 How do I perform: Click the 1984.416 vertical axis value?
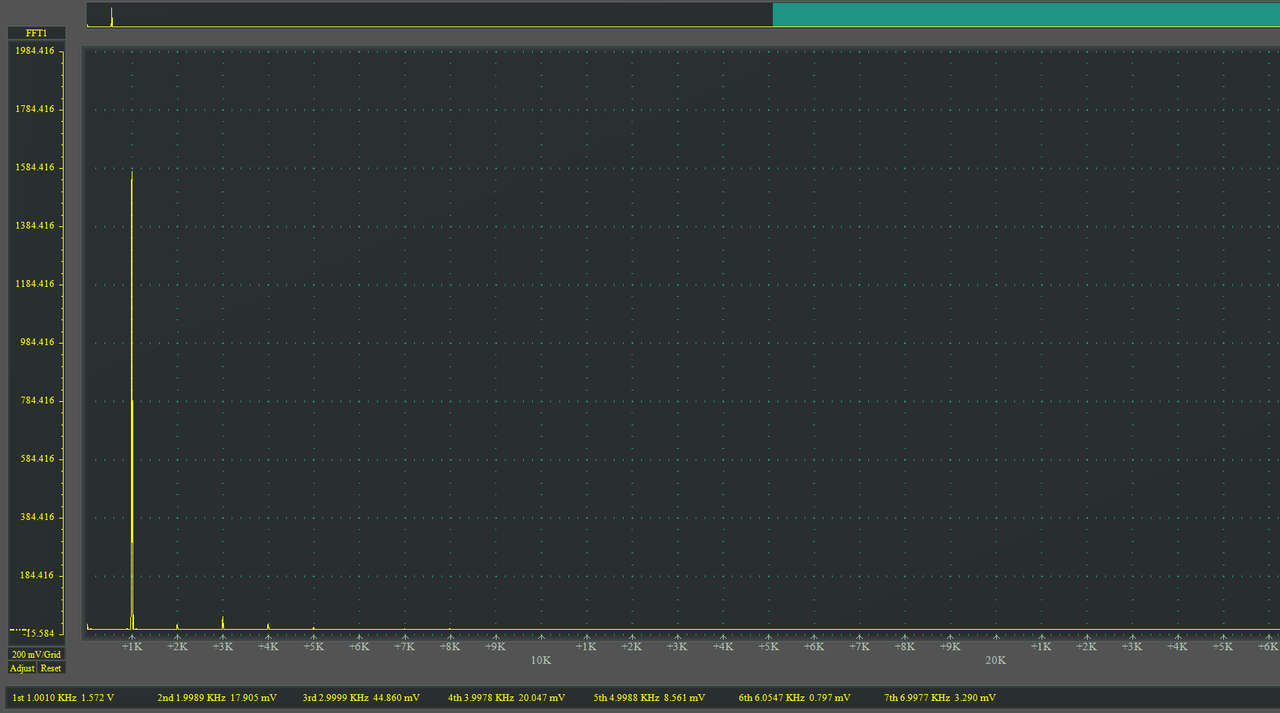(34, 51)
